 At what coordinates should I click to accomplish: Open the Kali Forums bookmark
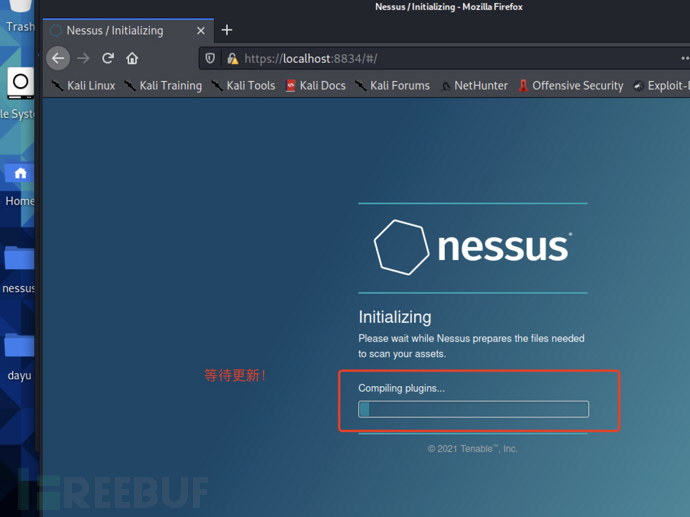click(x=393, y=85)
